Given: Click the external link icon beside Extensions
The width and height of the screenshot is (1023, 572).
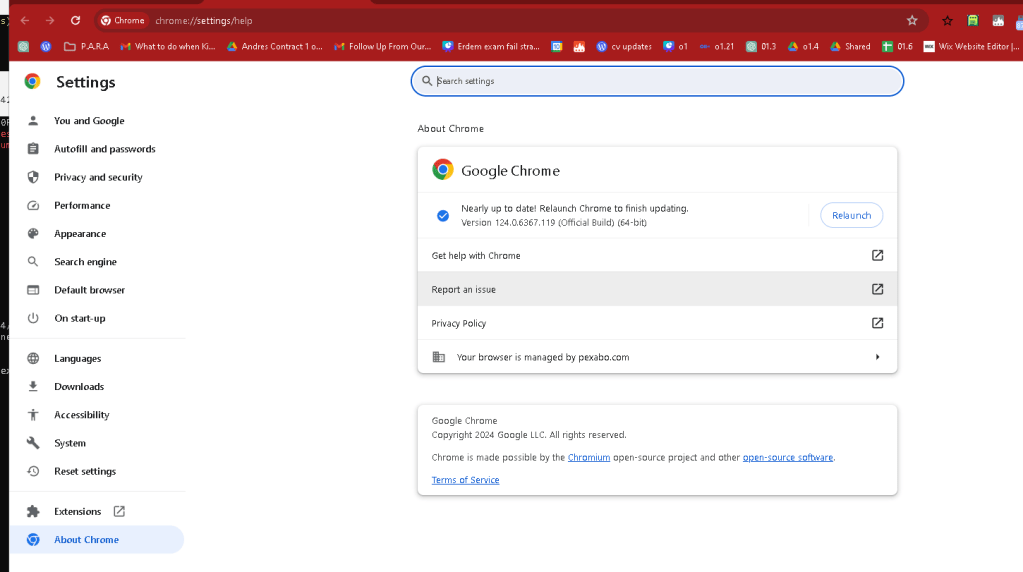Looking at the screenshot, I should pos(119,511).
